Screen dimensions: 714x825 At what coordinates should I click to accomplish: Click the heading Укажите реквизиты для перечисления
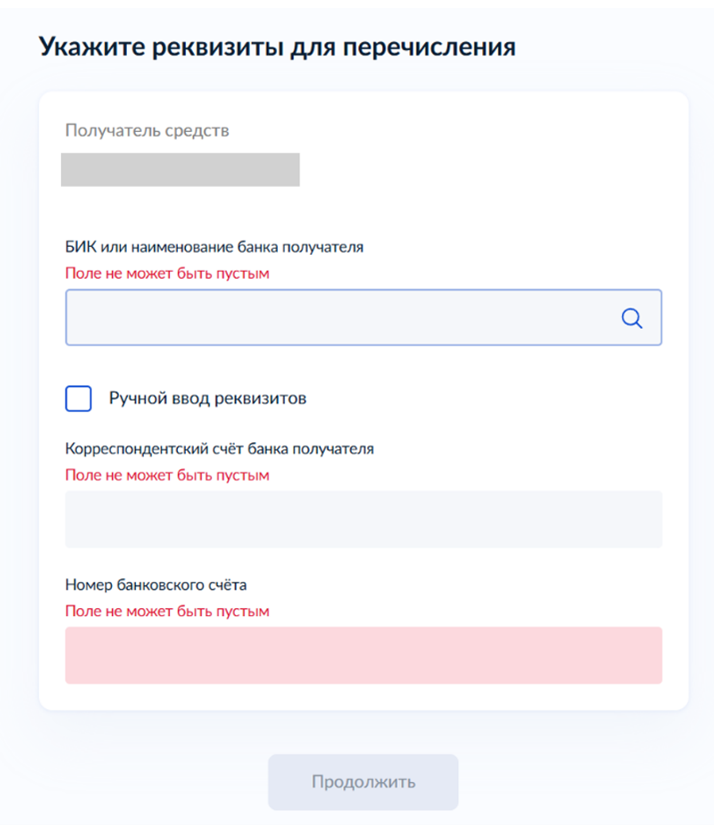[277, 46]
